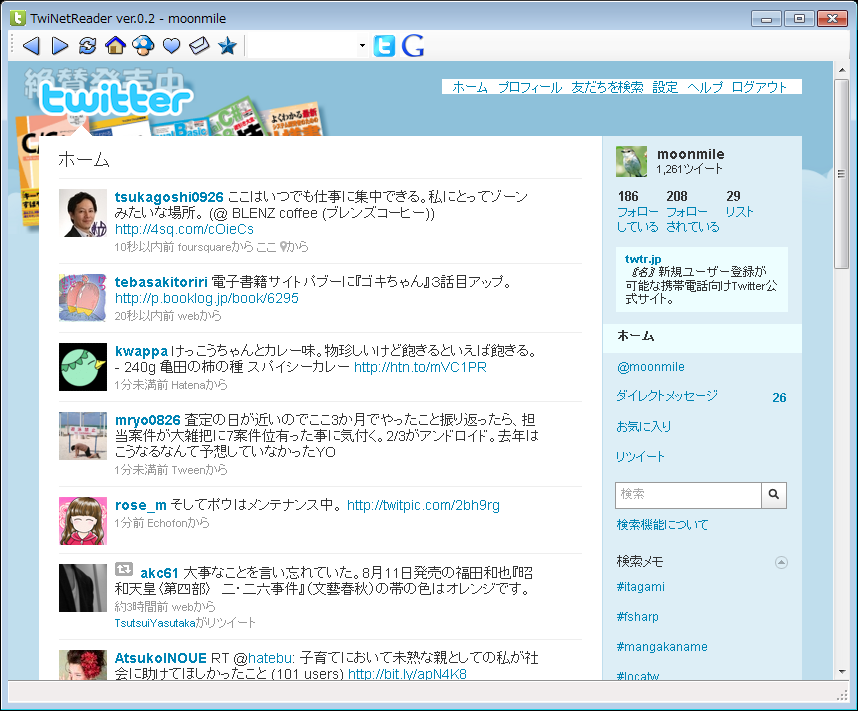Screen dimensions: 858x711
Task: Open プロフィール in the top navigation
Action: (530, 87)
